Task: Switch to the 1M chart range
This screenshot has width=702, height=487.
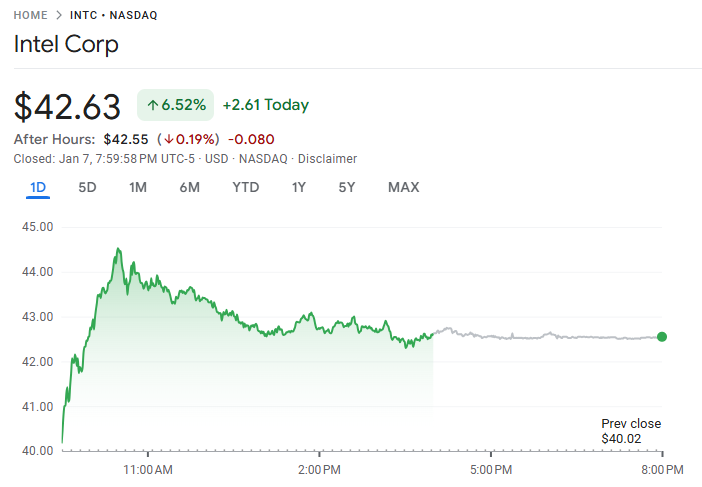Action: 138,187
